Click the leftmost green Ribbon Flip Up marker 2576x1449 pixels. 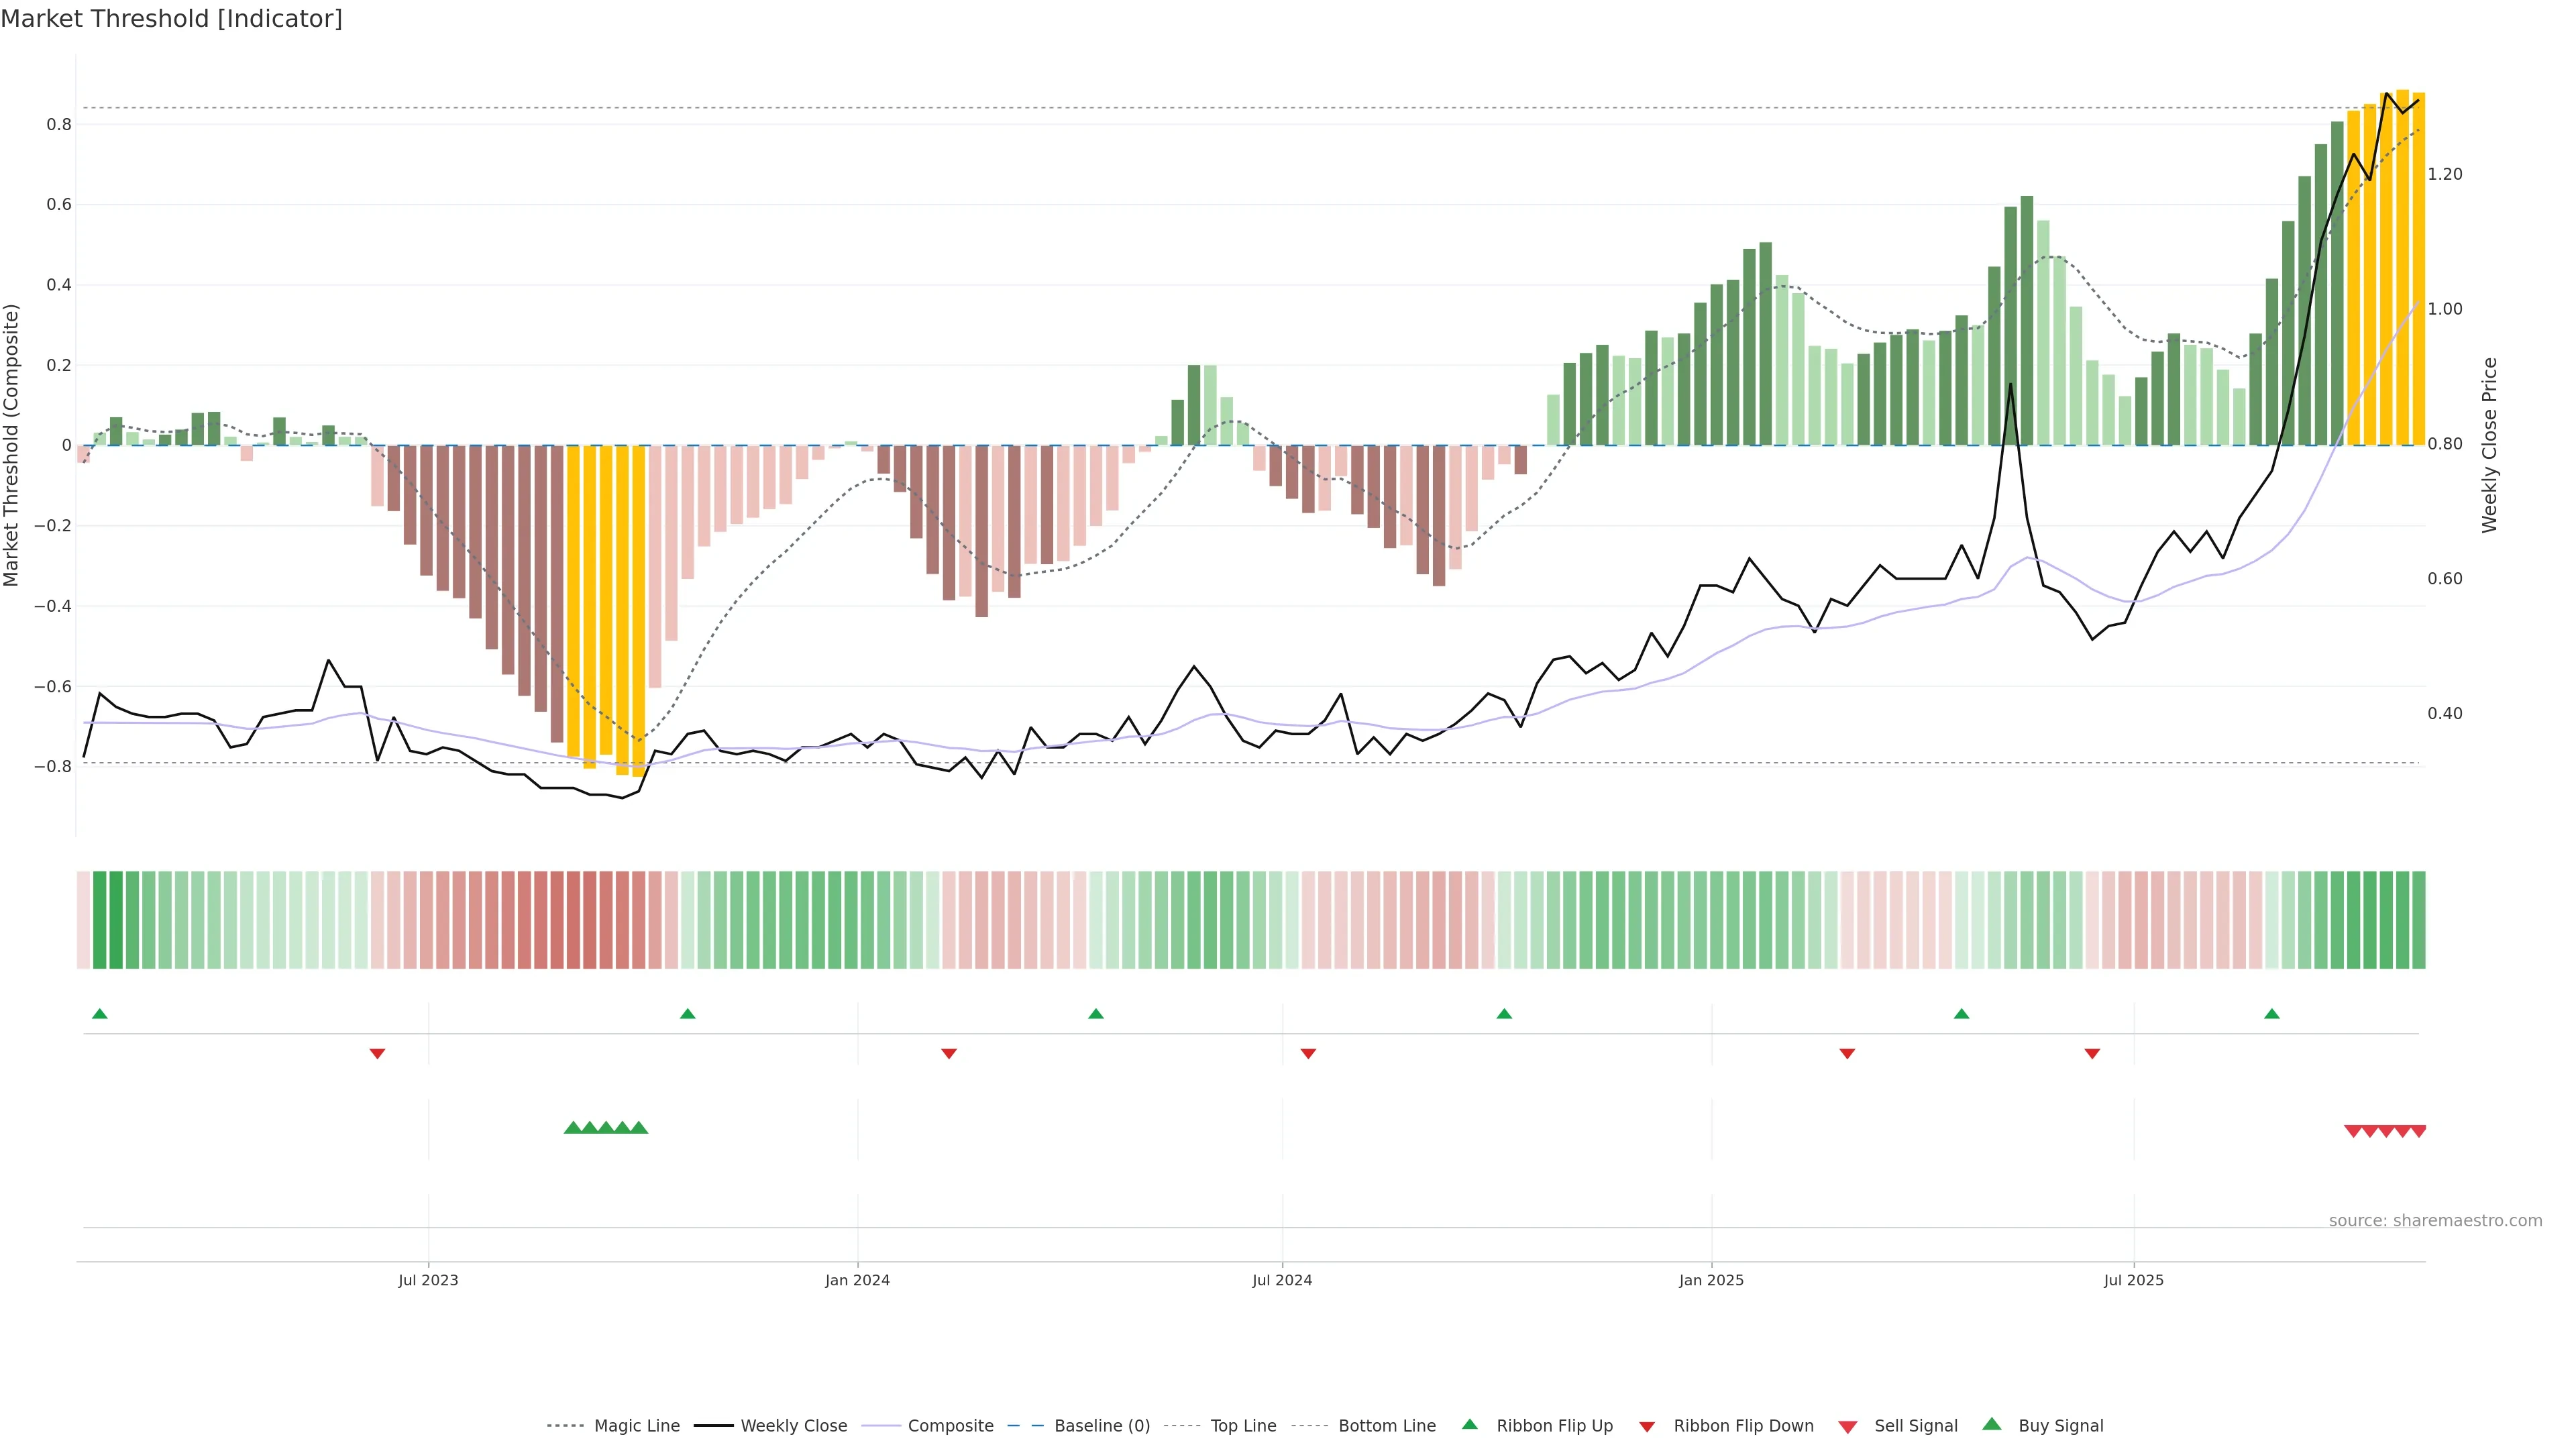tap(100, 1014)
